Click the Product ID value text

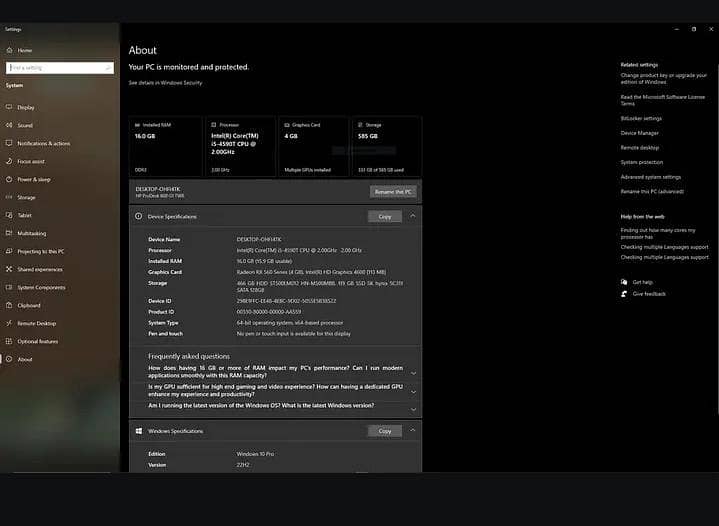coord(269,312)
